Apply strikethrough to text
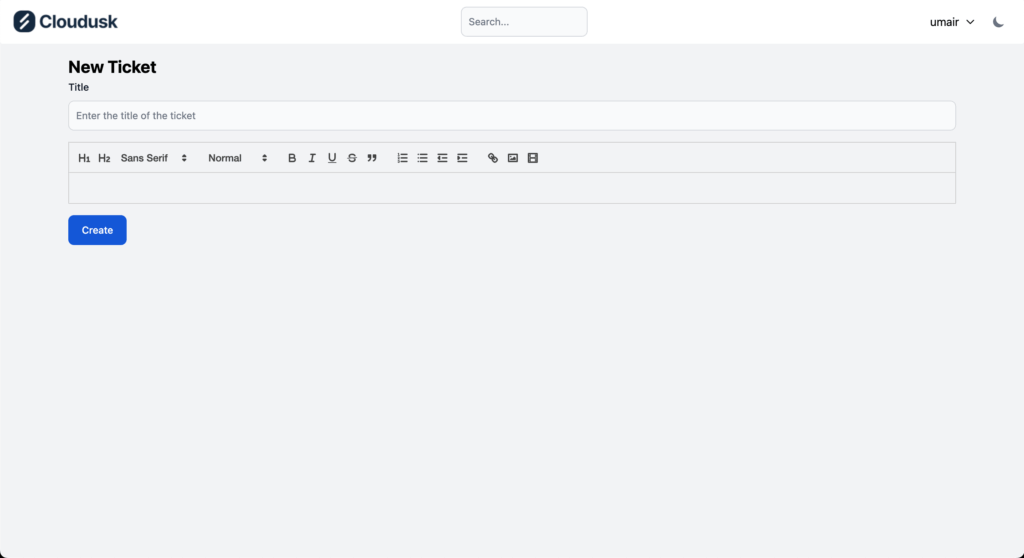1024x558 pixels. click(352, 158)
